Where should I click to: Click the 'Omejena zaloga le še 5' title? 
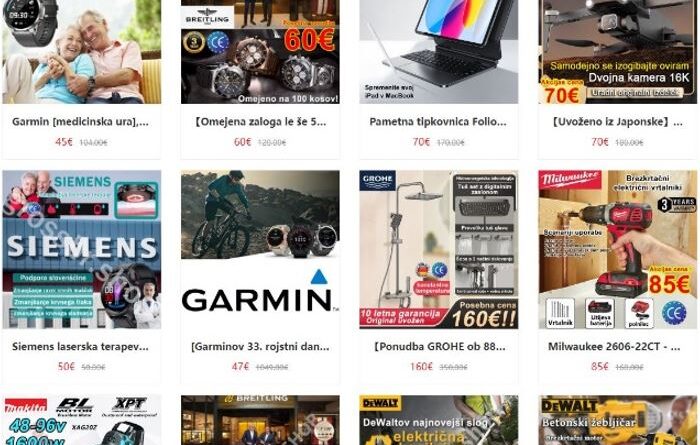coord(260,122)
